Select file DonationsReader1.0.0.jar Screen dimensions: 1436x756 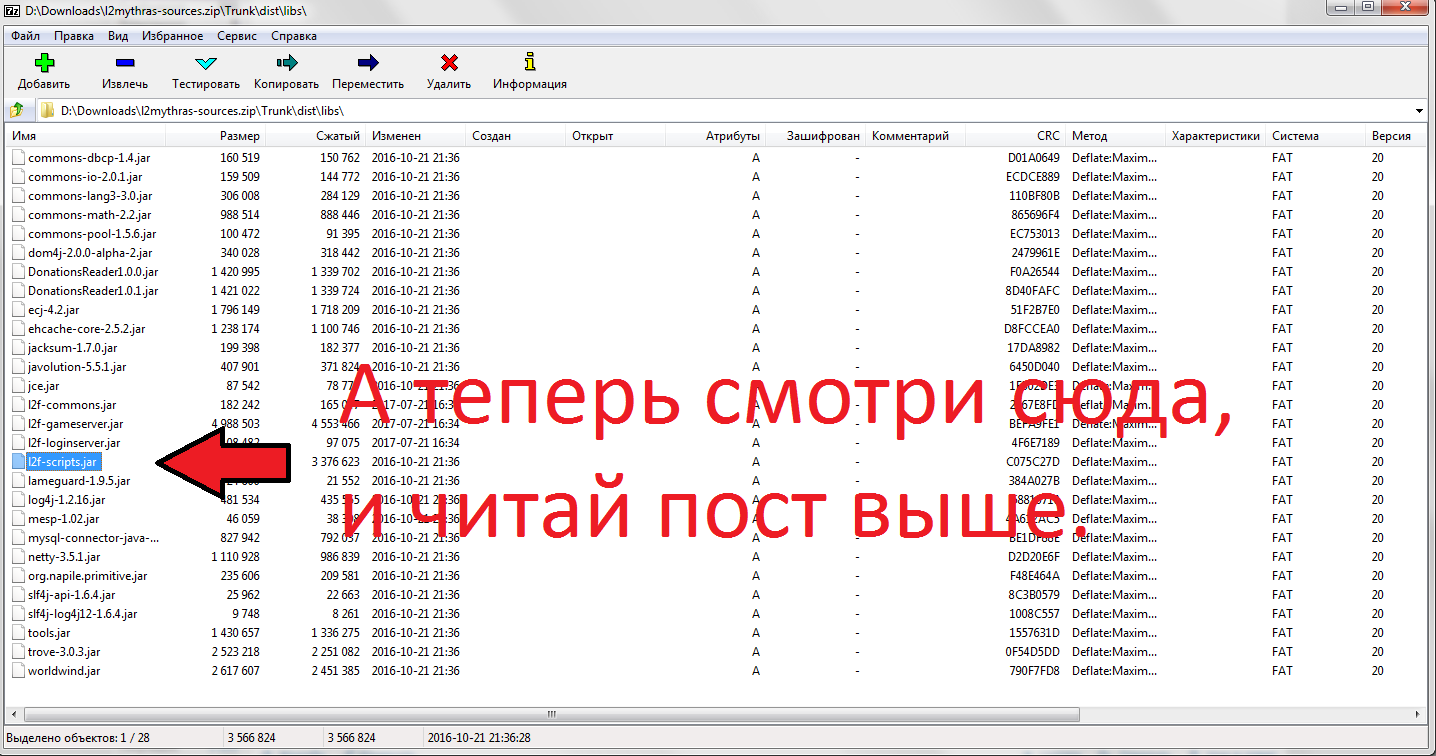[93, 272]
